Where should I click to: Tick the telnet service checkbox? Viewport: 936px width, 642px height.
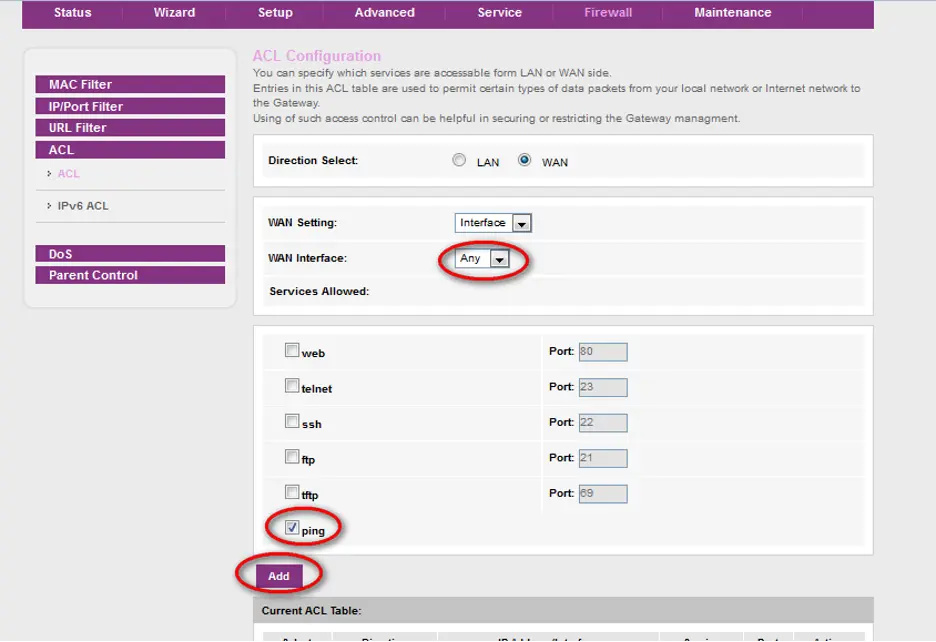[292, 386]
